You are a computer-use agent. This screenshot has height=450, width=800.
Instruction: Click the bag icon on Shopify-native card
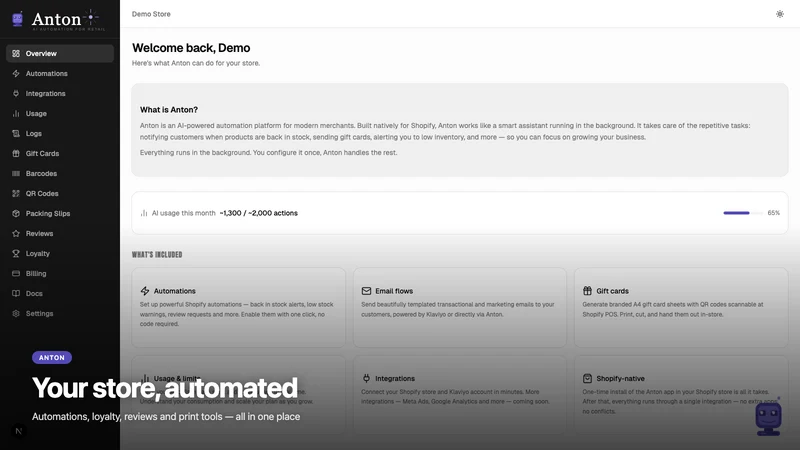[587, 378]
